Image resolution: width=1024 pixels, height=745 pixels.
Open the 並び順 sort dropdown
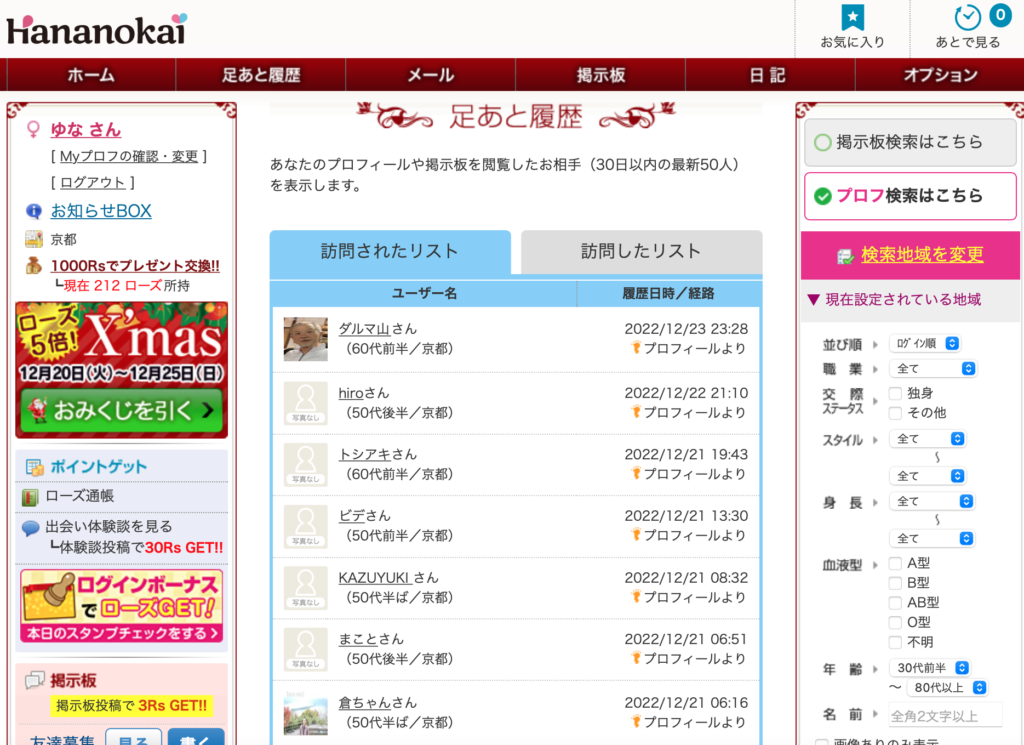click(924, 343)
